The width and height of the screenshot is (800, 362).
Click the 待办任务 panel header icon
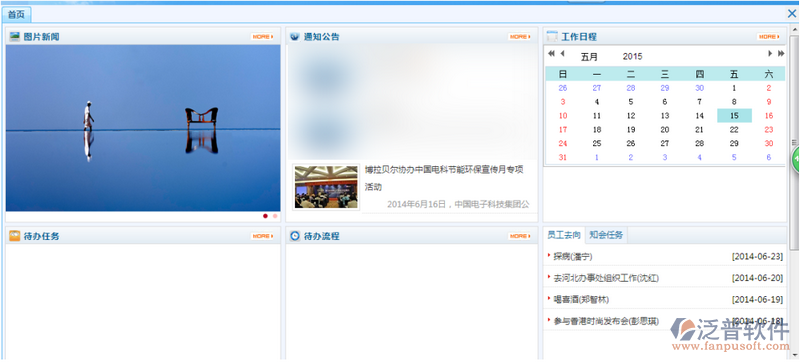pyautogui.click(x=15, y=236)
